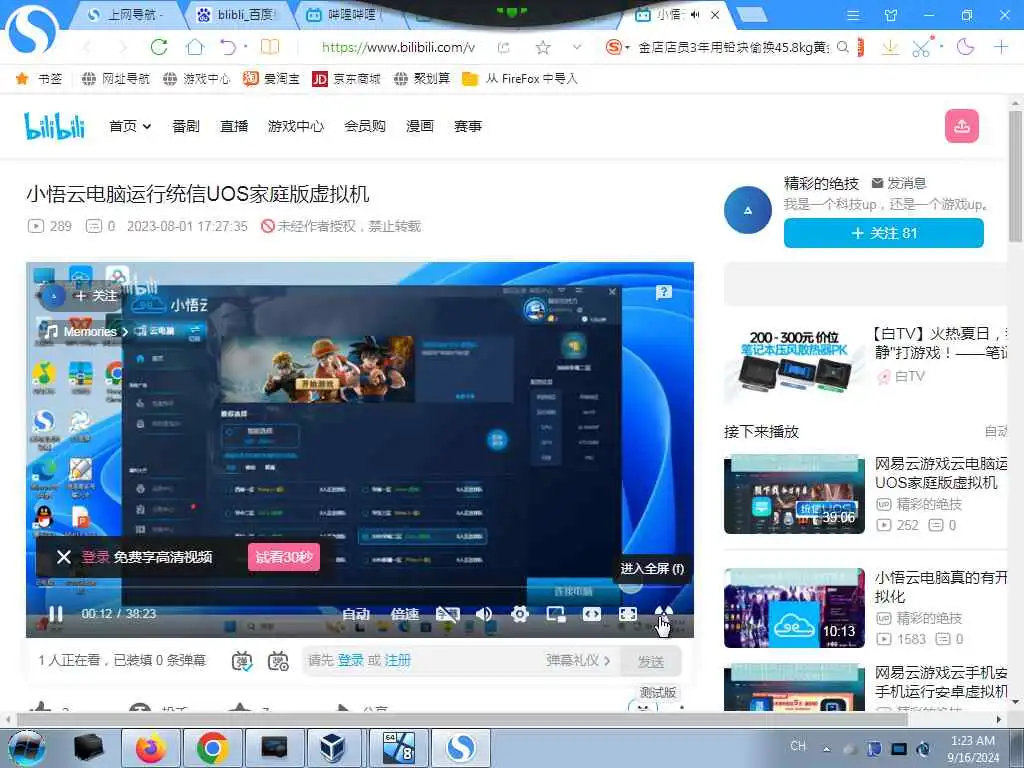Open the 直播 navigation item
1024x768 pixels.
point(234,126)
